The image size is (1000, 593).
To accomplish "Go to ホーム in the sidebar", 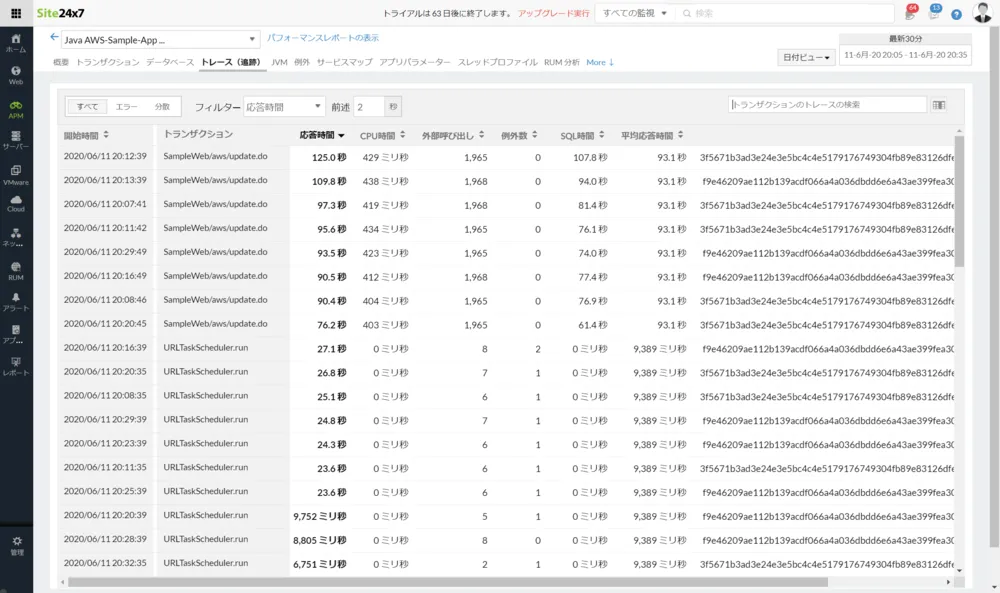I will point(16,43).
